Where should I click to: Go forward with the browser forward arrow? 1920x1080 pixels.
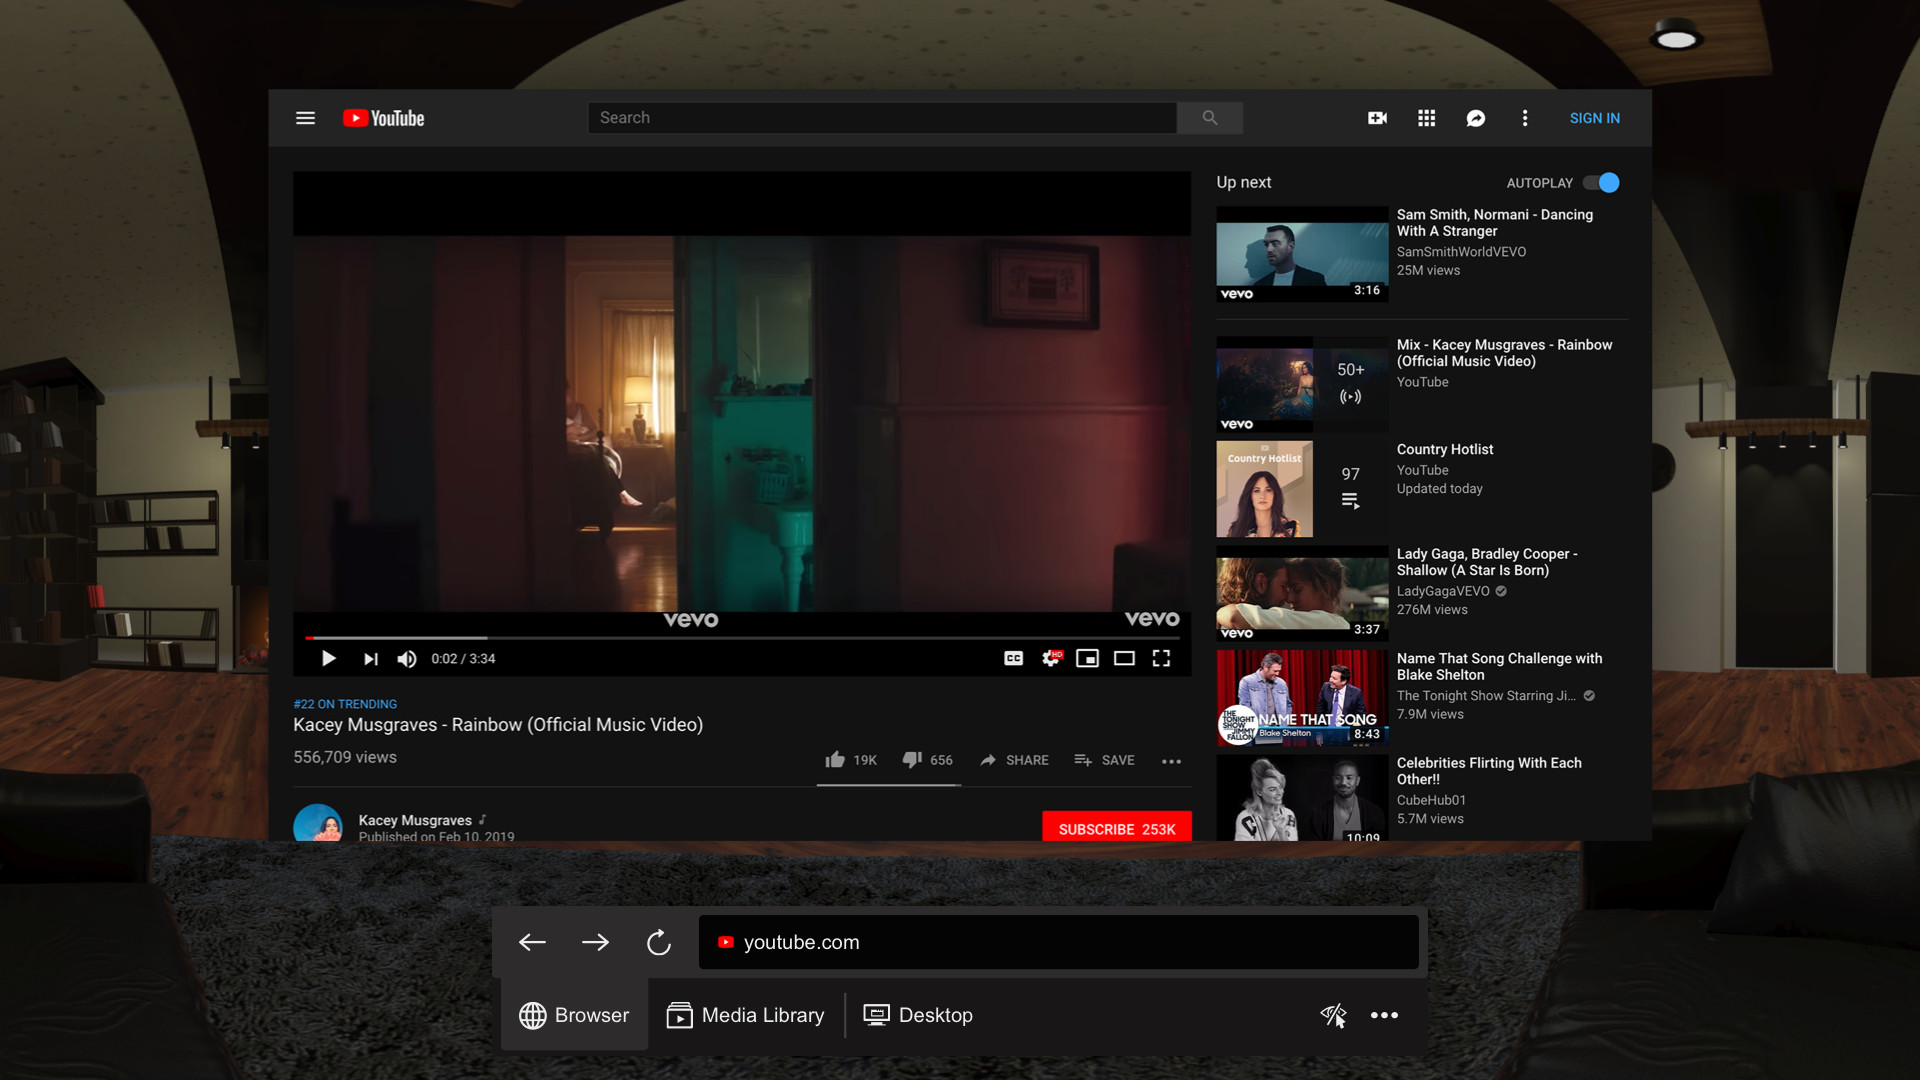595,942
